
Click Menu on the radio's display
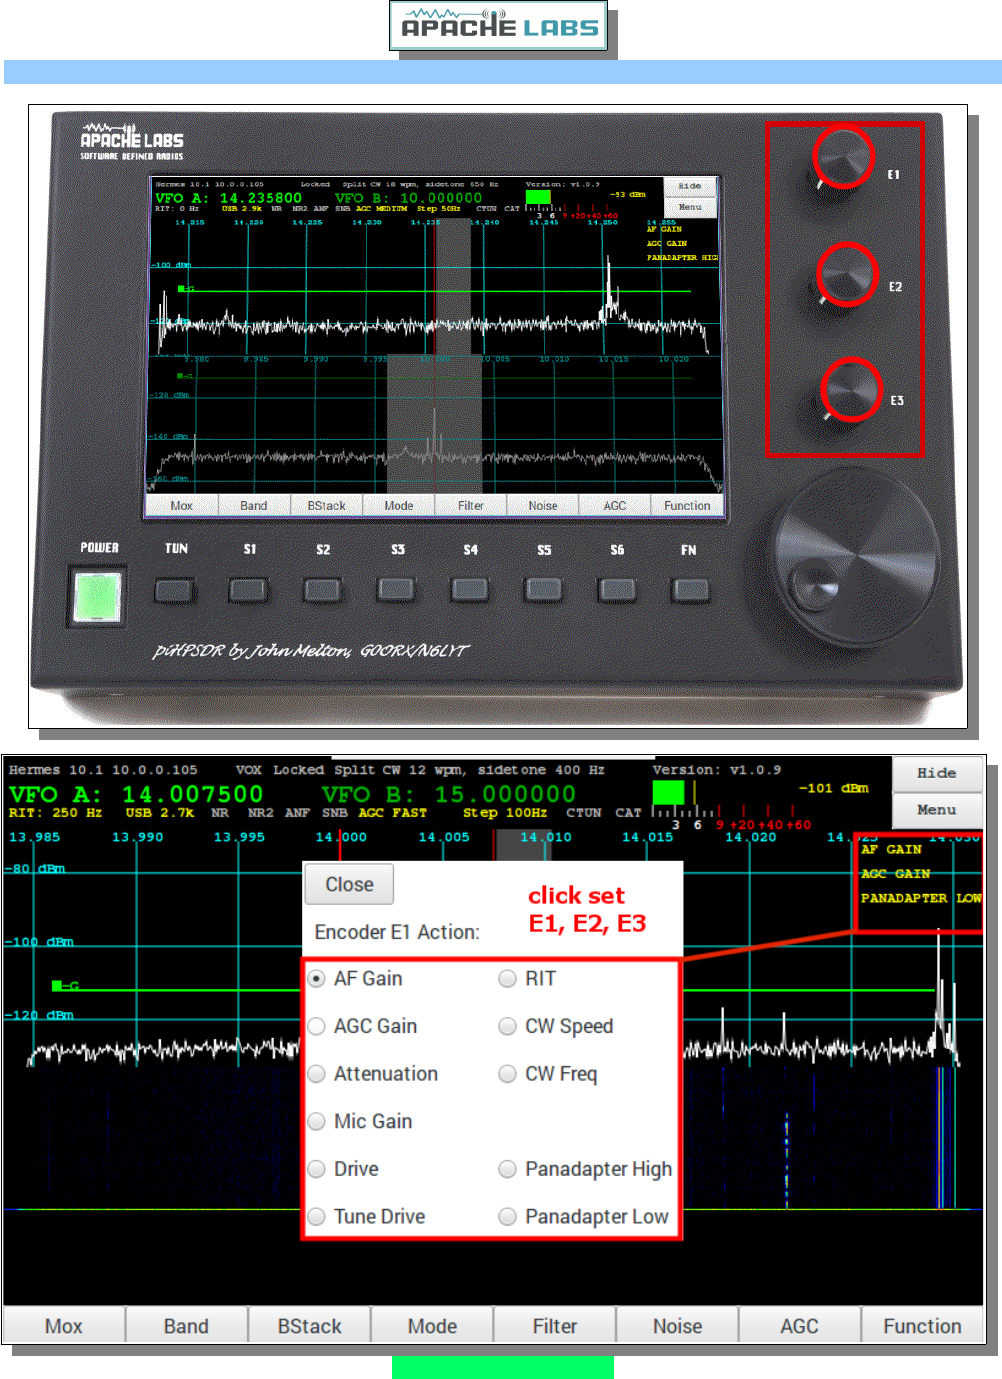(690, 207)
